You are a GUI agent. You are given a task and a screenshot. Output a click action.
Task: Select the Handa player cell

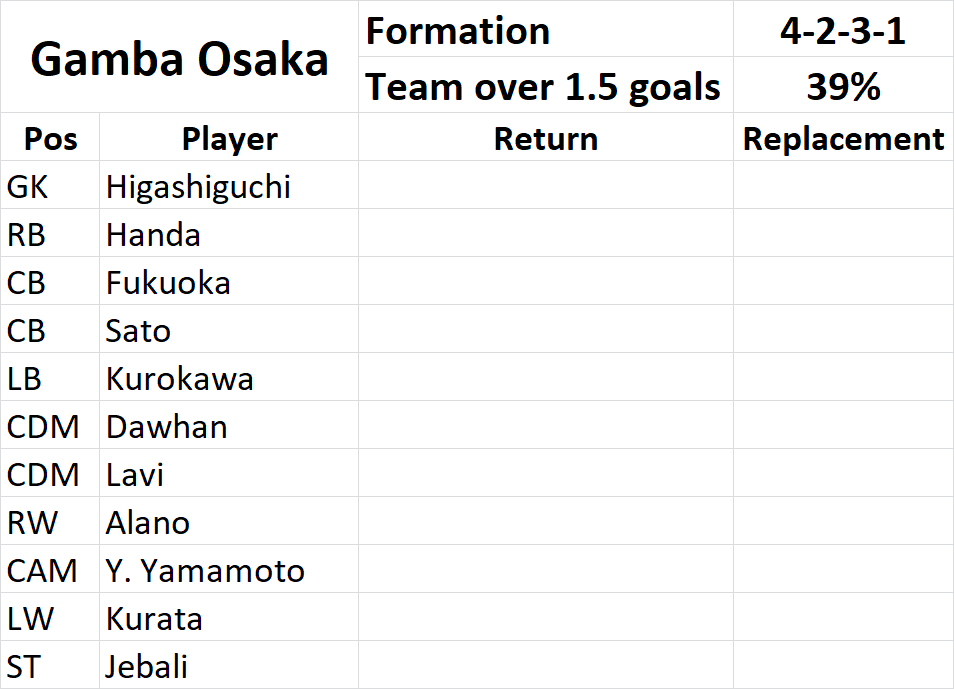[229, 233]
